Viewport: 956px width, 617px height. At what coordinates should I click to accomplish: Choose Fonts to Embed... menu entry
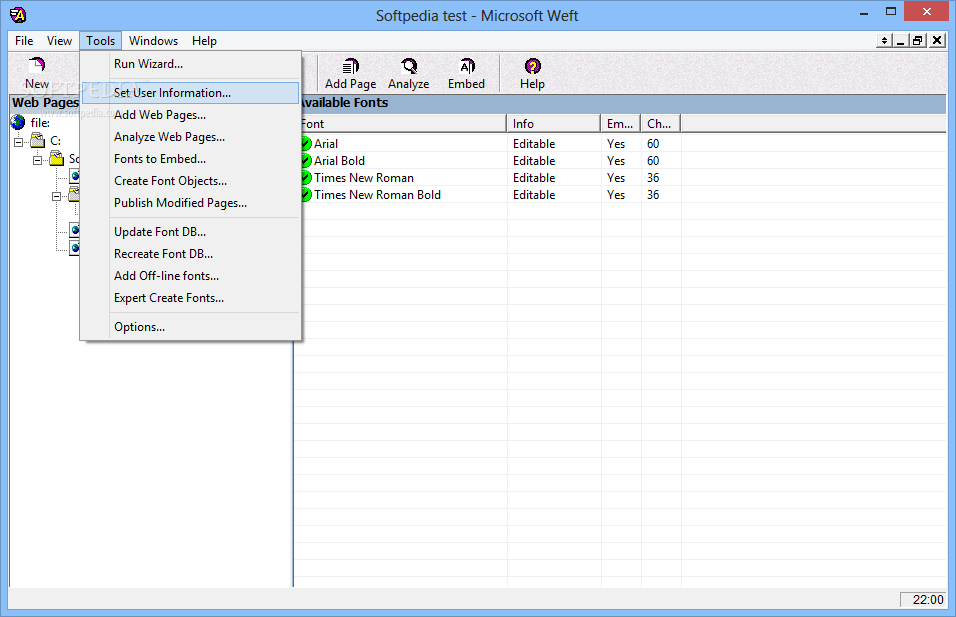[190, 159]
